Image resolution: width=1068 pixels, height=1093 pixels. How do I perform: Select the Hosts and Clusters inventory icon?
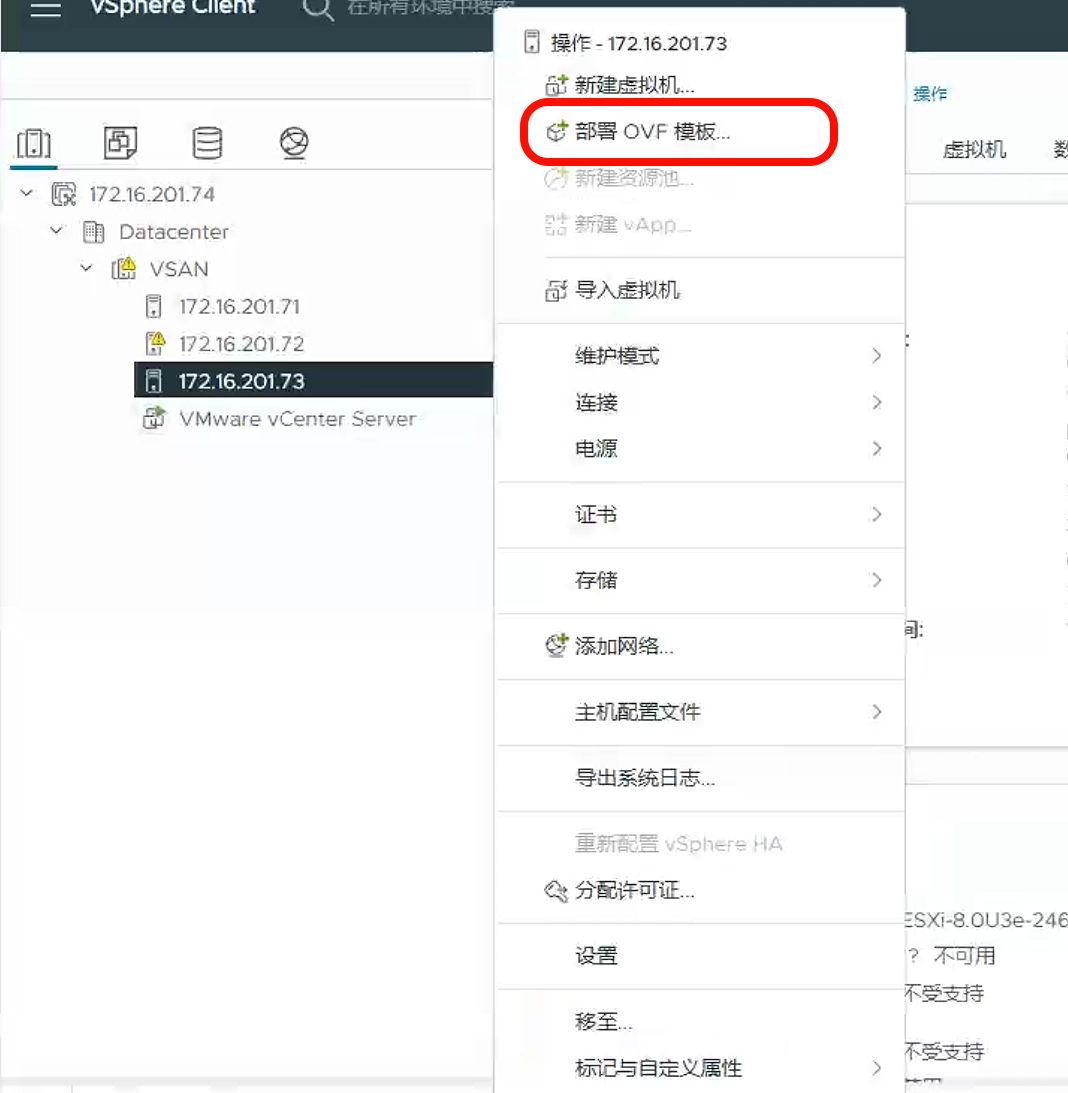pos(34,143)
